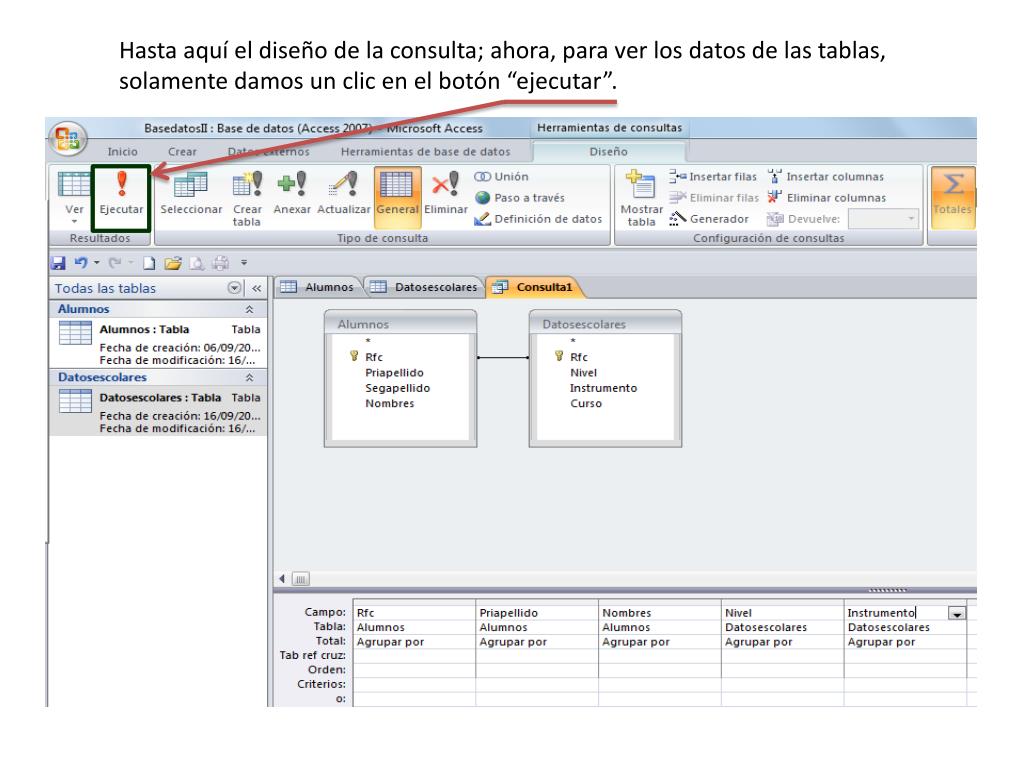The width and height of the screenshot is (1024, 768).
Task: Click the print preview icon
Action: [196, 263]
